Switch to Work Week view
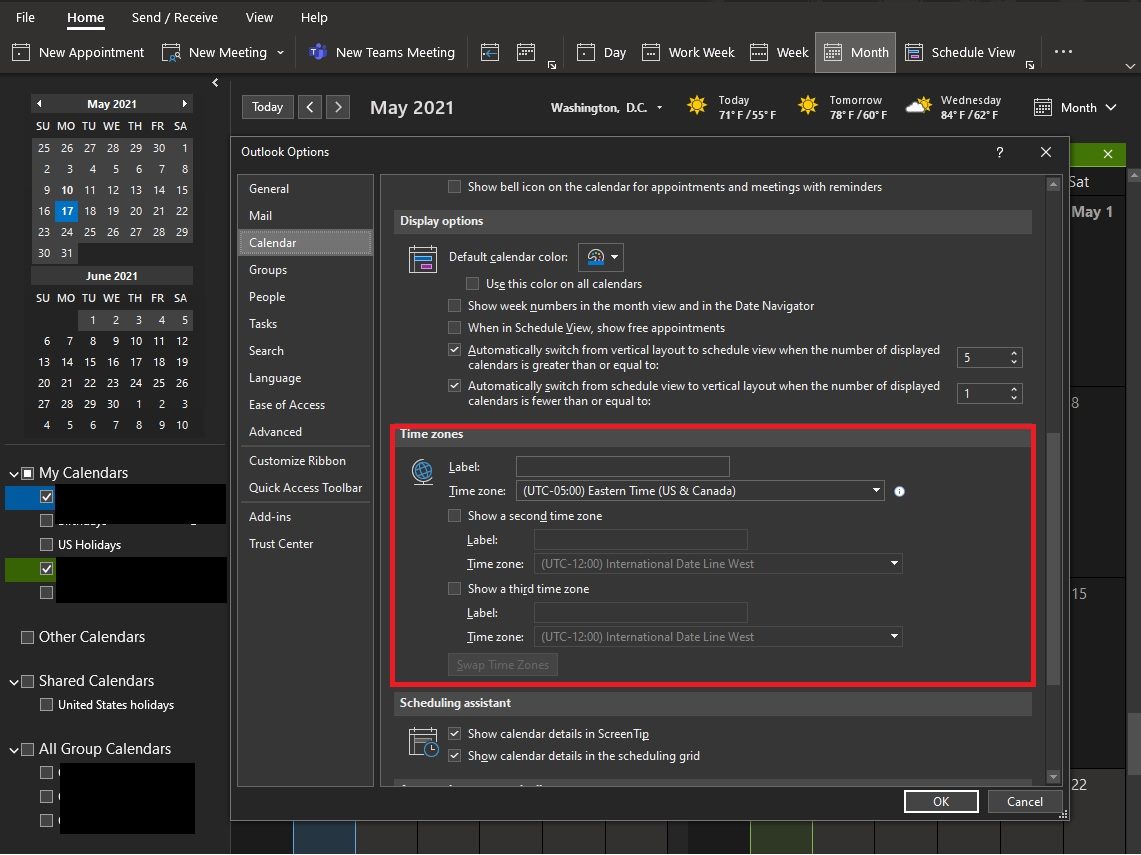Viewport: 1141px width, 855px height. [688, 52]
